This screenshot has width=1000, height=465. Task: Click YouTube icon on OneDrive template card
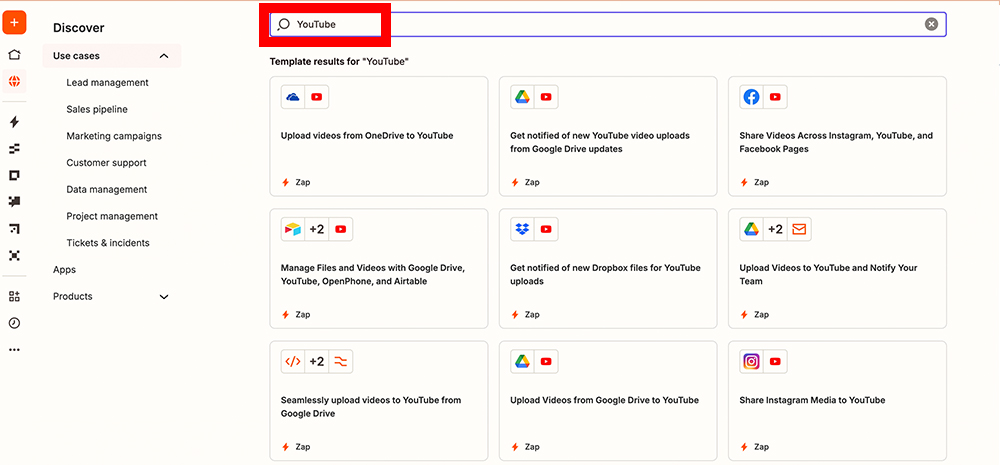coord(316,97)
